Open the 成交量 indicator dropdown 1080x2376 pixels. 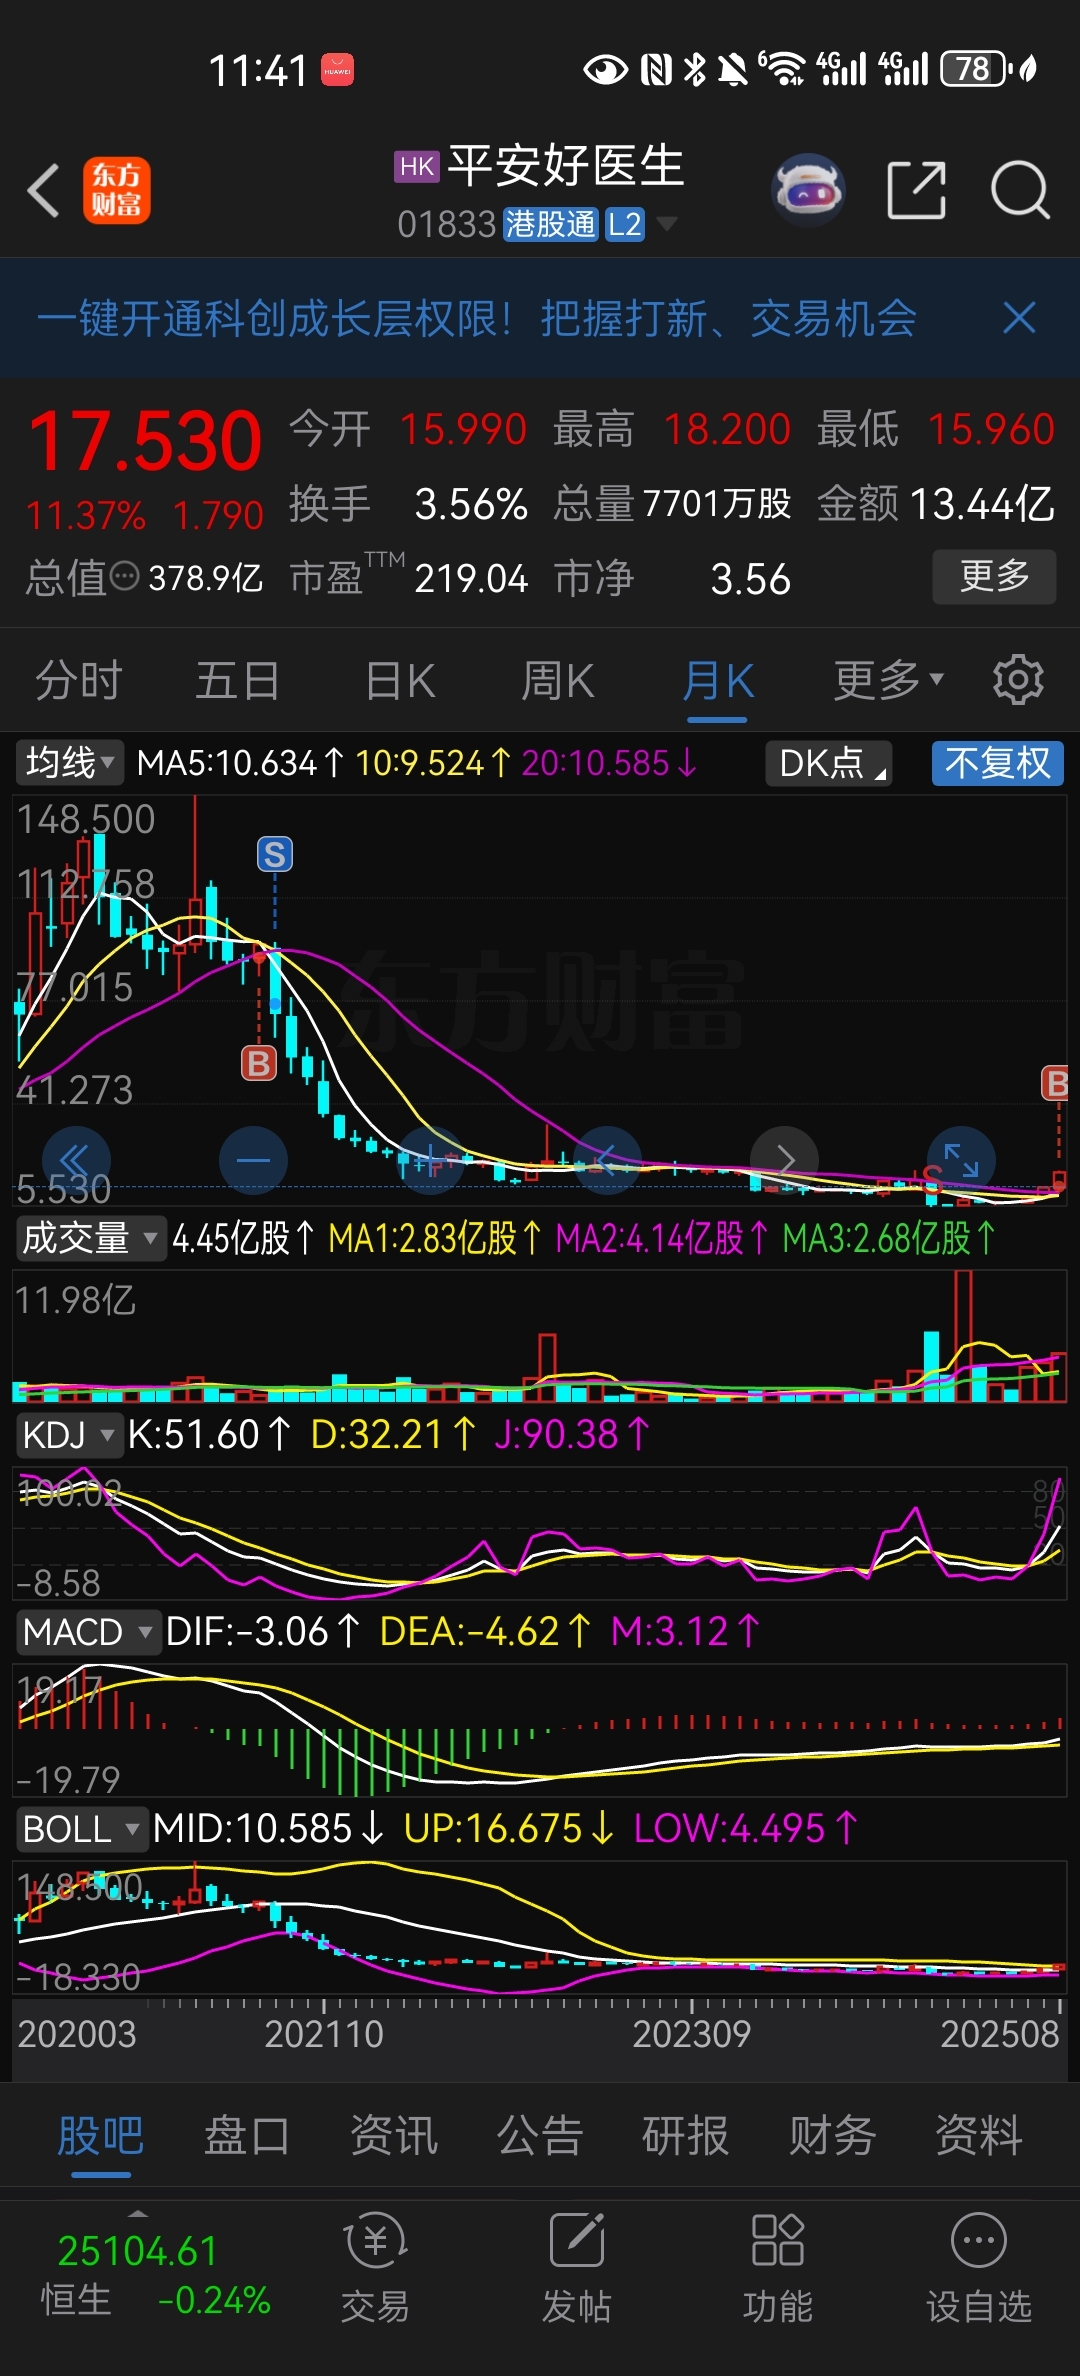click(x=89, y=1238)
